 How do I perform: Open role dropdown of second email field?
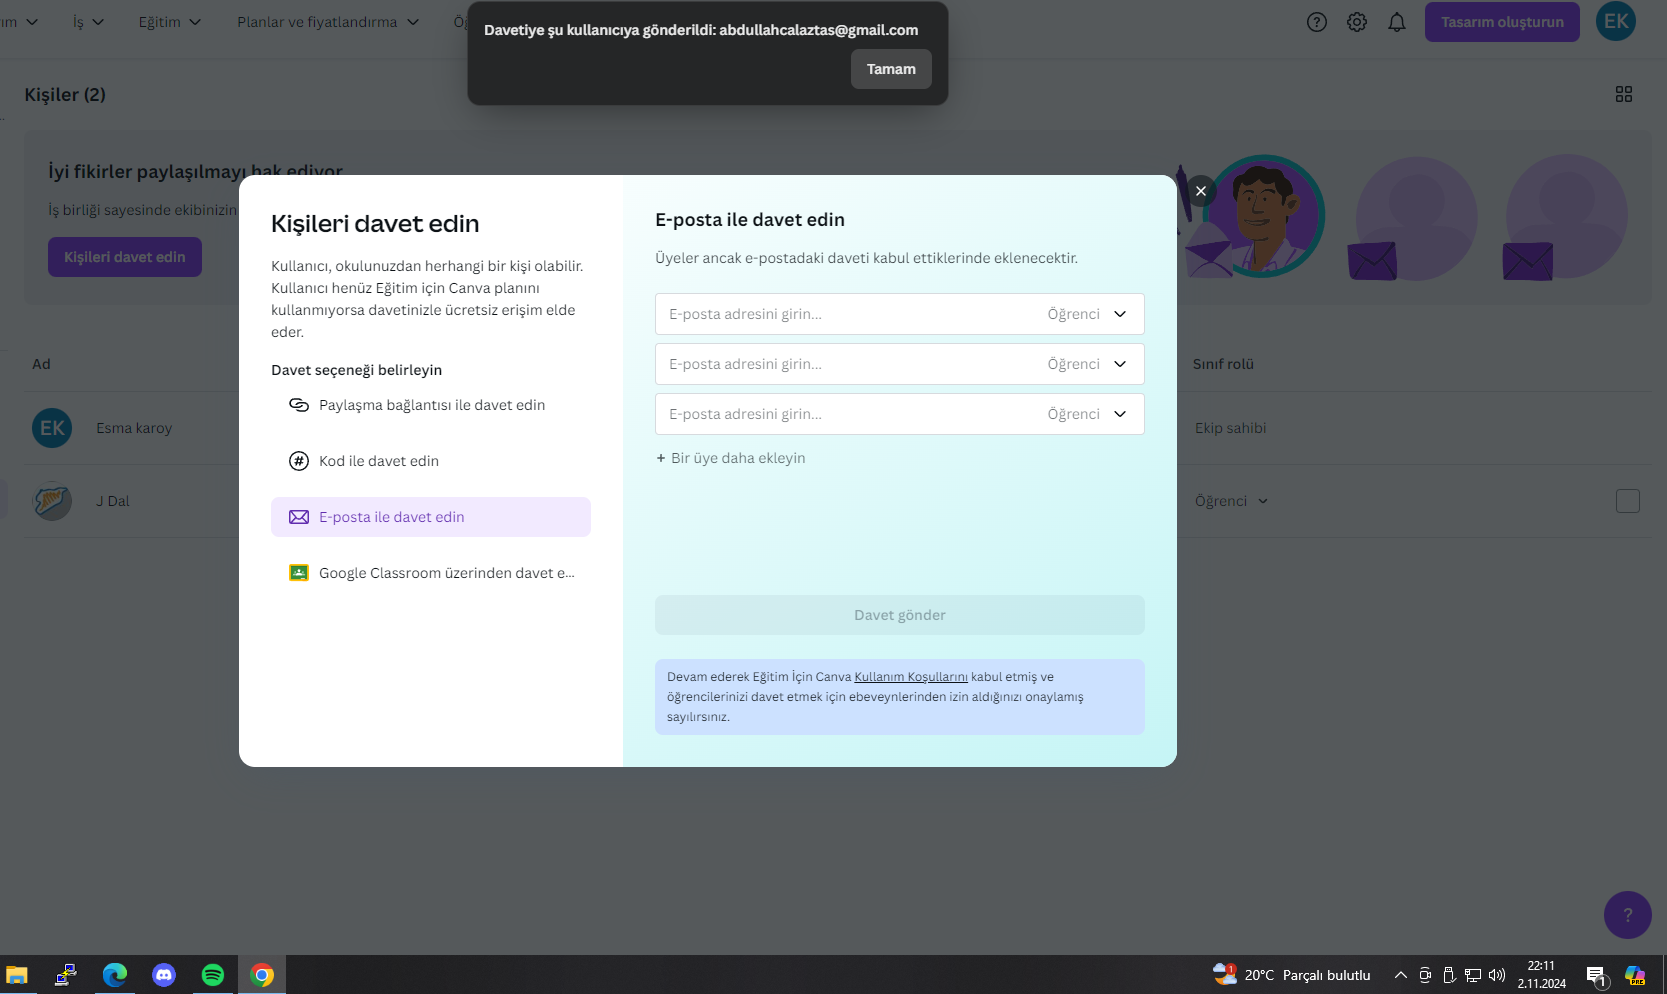[1088, 364]
